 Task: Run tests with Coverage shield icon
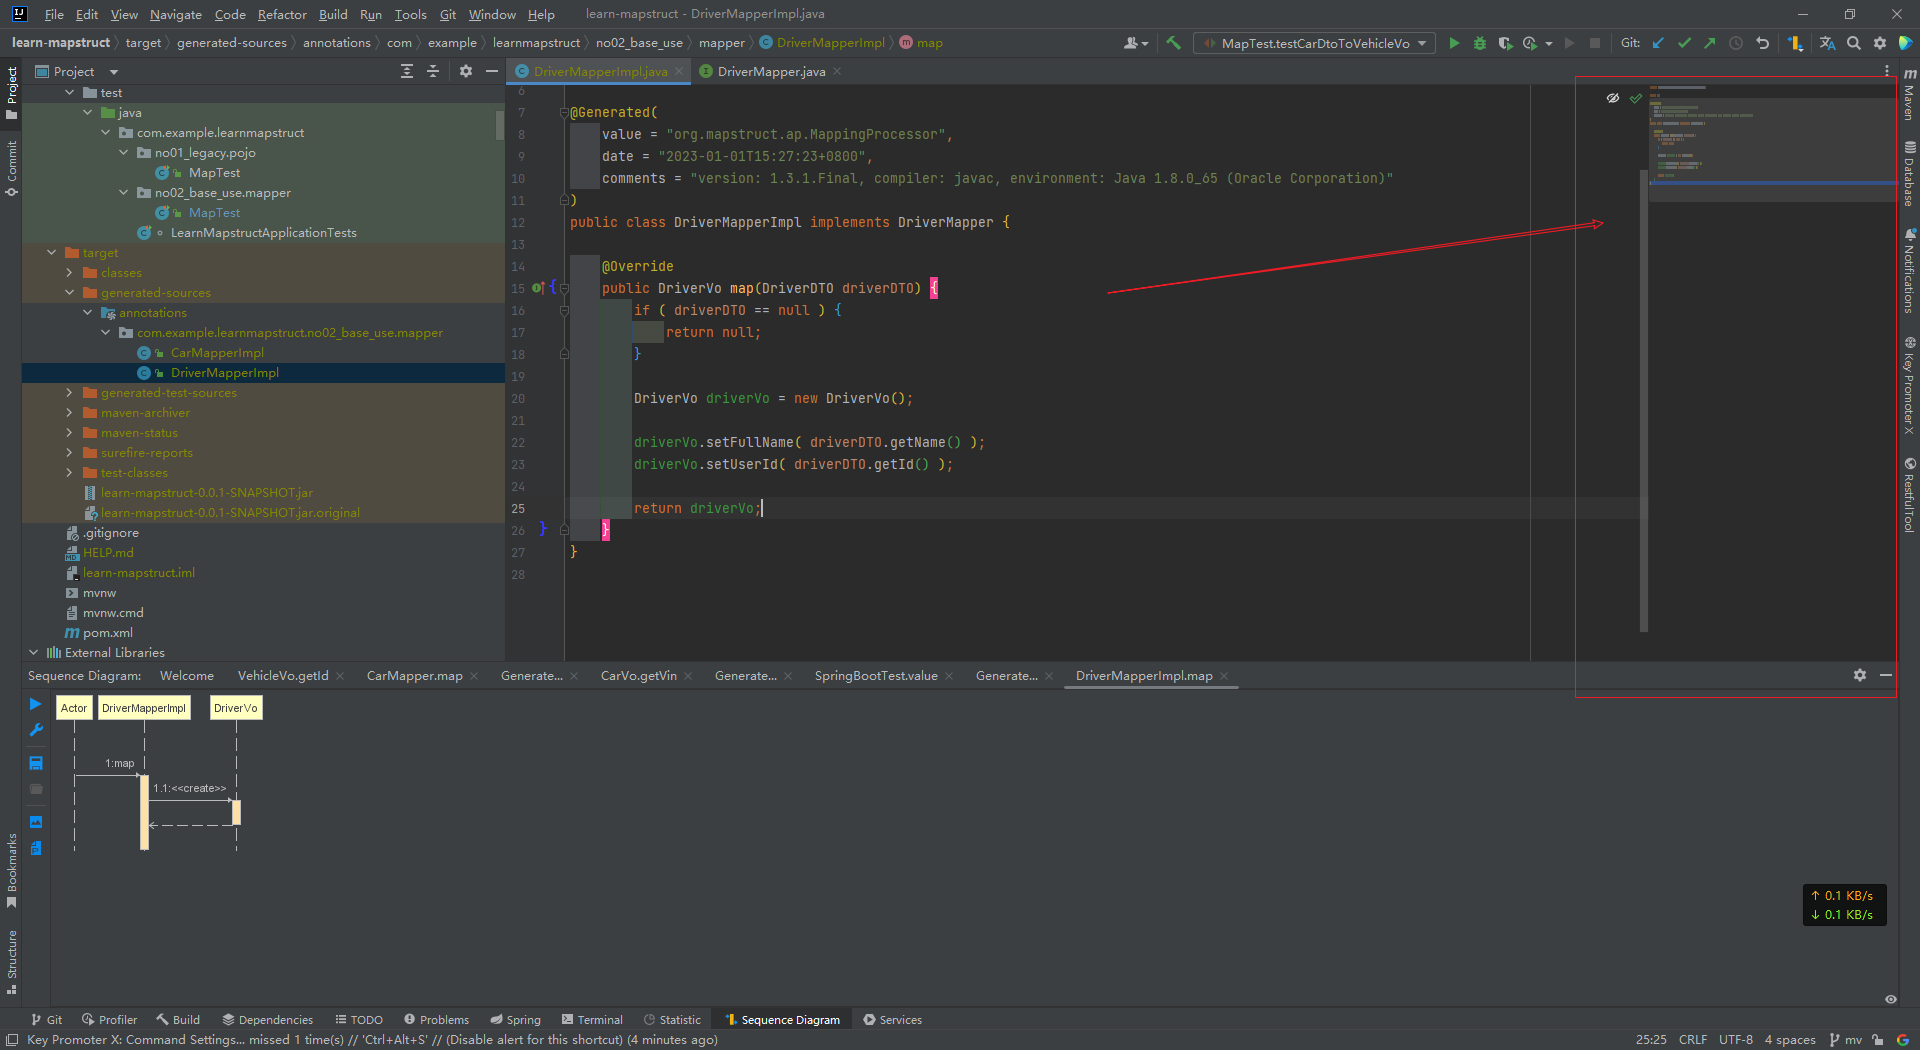coord(1505,43)
